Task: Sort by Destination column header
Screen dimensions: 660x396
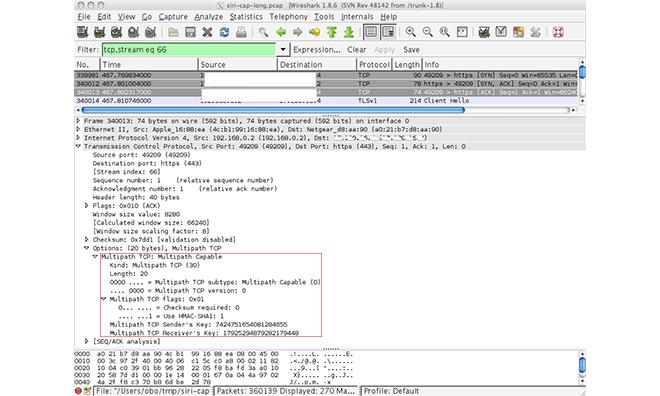Action: [x=317, y=65]
